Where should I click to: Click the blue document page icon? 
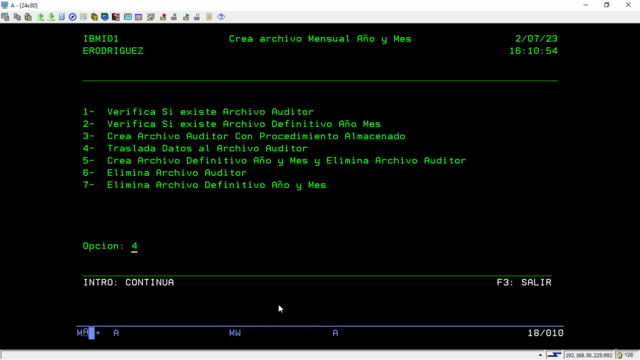tap(62, 17)
